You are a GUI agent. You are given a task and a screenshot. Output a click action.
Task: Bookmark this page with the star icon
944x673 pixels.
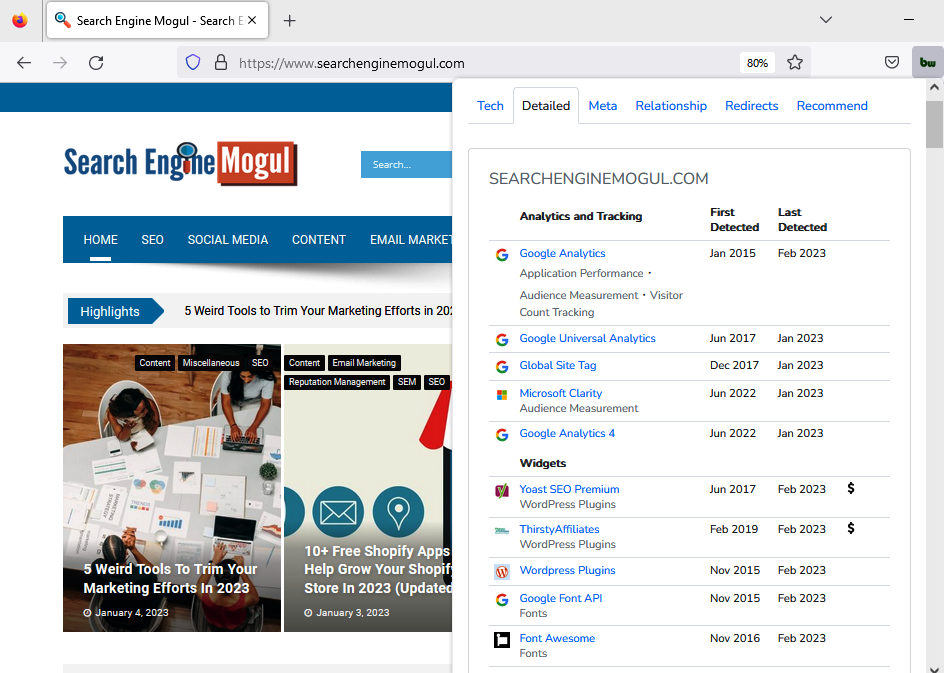click(795, 63)
